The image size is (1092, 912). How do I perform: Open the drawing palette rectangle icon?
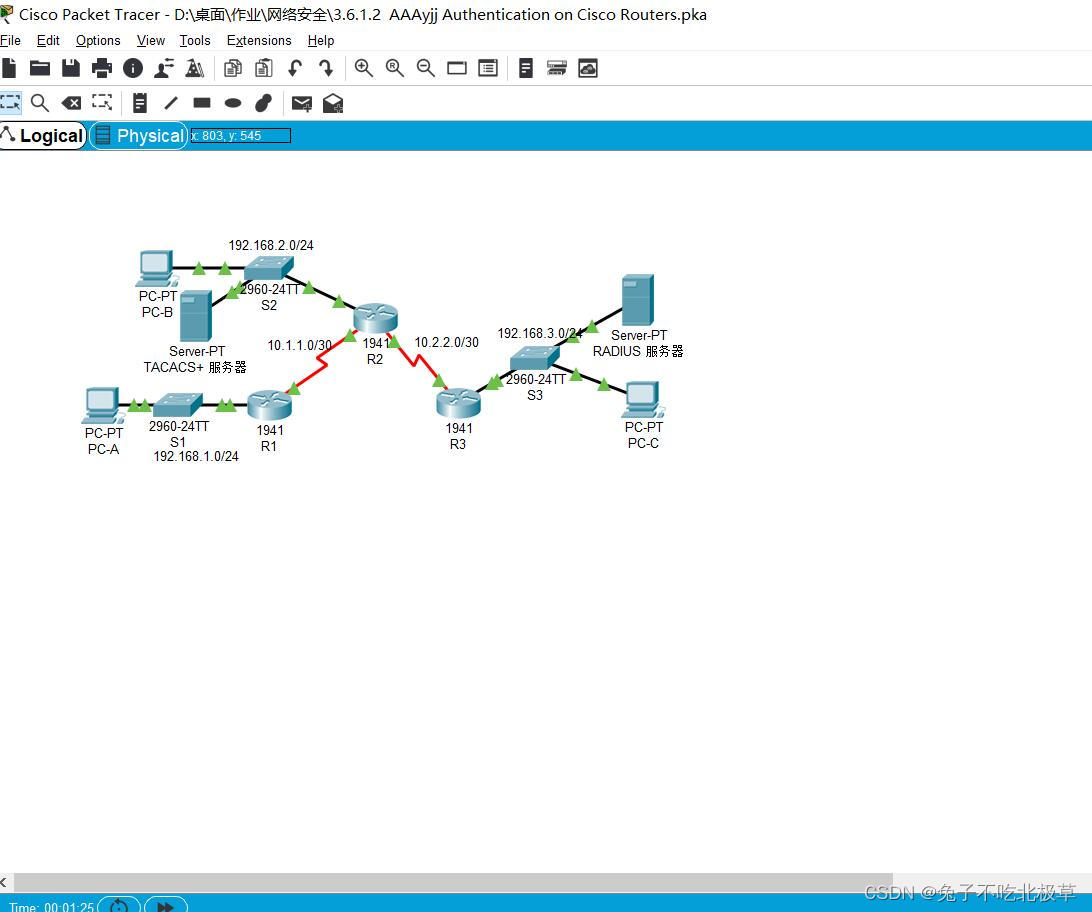click(457, 68)
